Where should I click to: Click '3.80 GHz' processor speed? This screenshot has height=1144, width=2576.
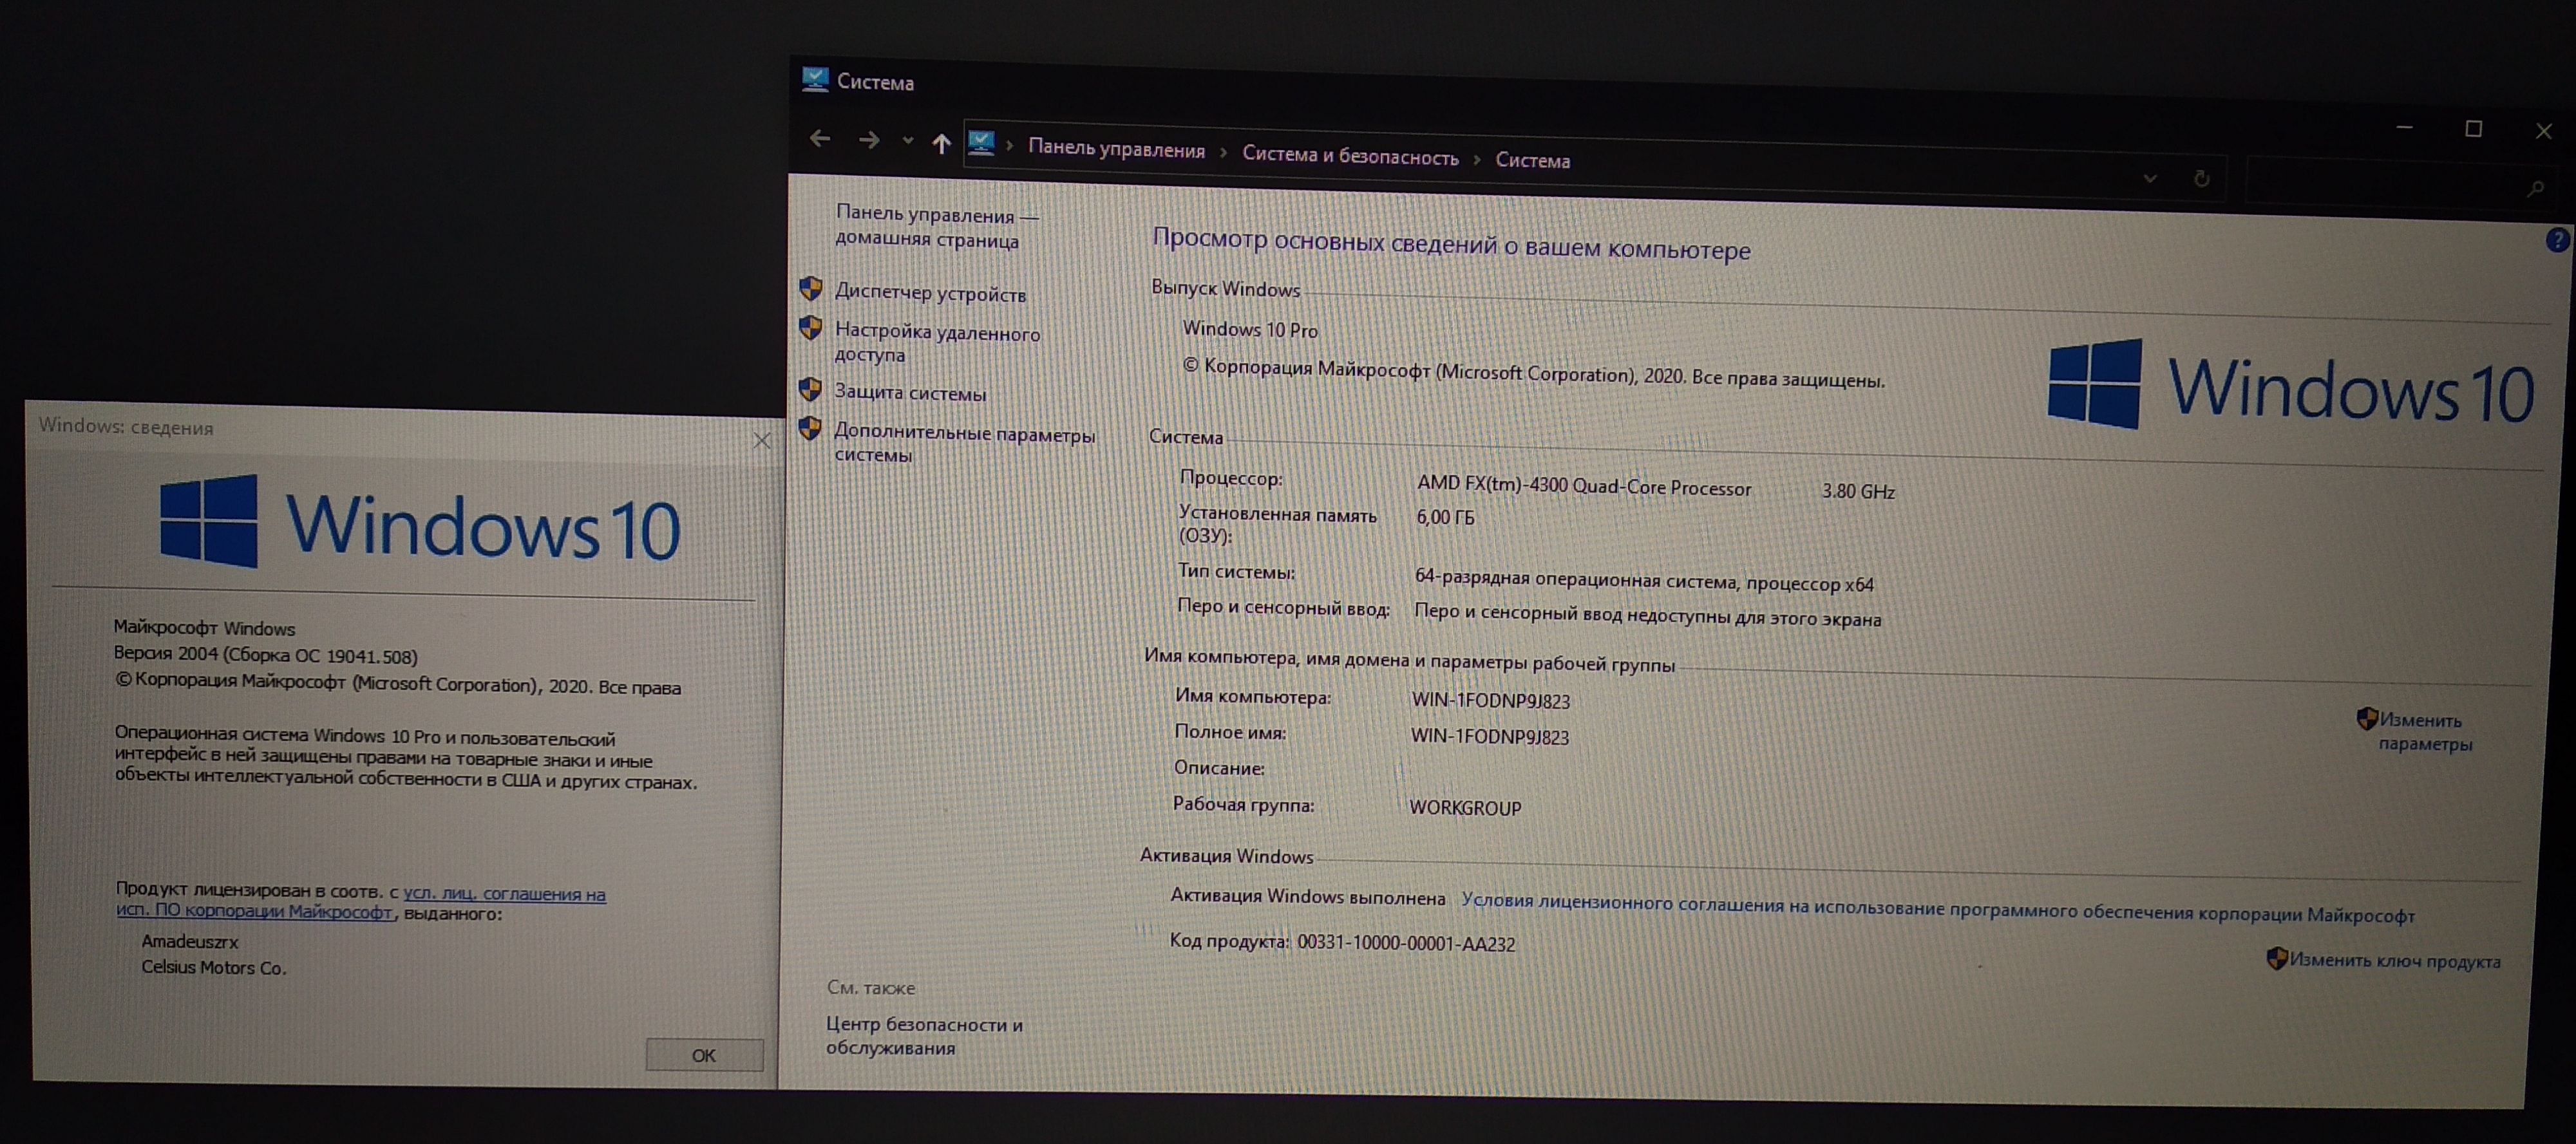pos(1858,491)
